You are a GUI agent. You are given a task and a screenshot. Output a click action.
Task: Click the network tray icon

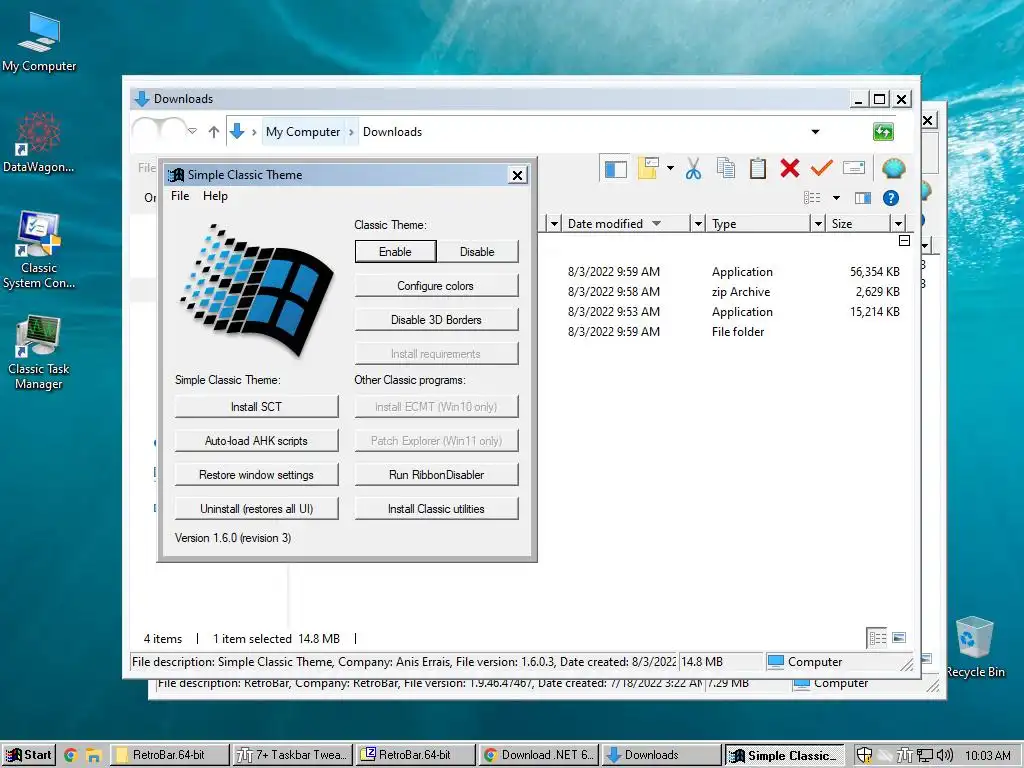(x=925, y=756)
